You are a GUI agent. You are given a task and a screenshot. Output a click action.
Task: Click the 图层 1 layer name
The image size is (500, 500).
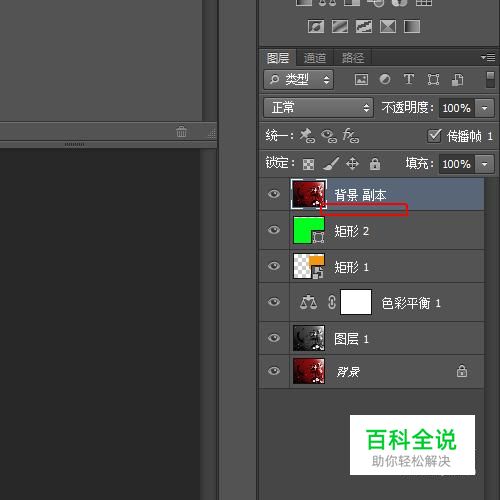click(351, 339)
